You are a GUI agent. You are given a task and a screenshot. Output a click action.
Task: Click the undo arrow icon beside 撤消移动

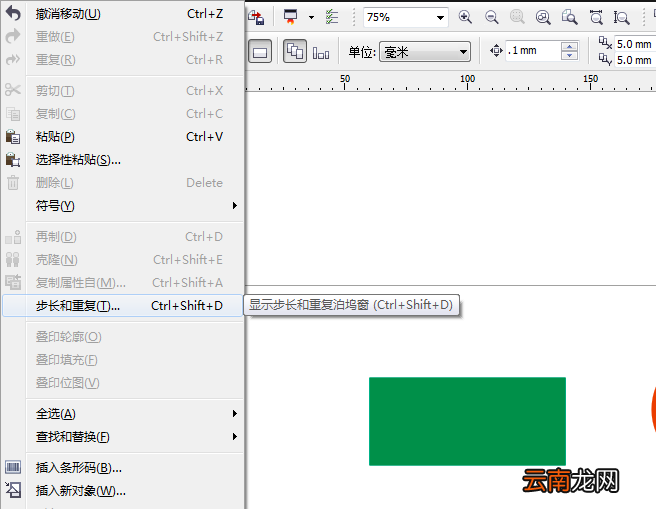[x=13, y=13]
